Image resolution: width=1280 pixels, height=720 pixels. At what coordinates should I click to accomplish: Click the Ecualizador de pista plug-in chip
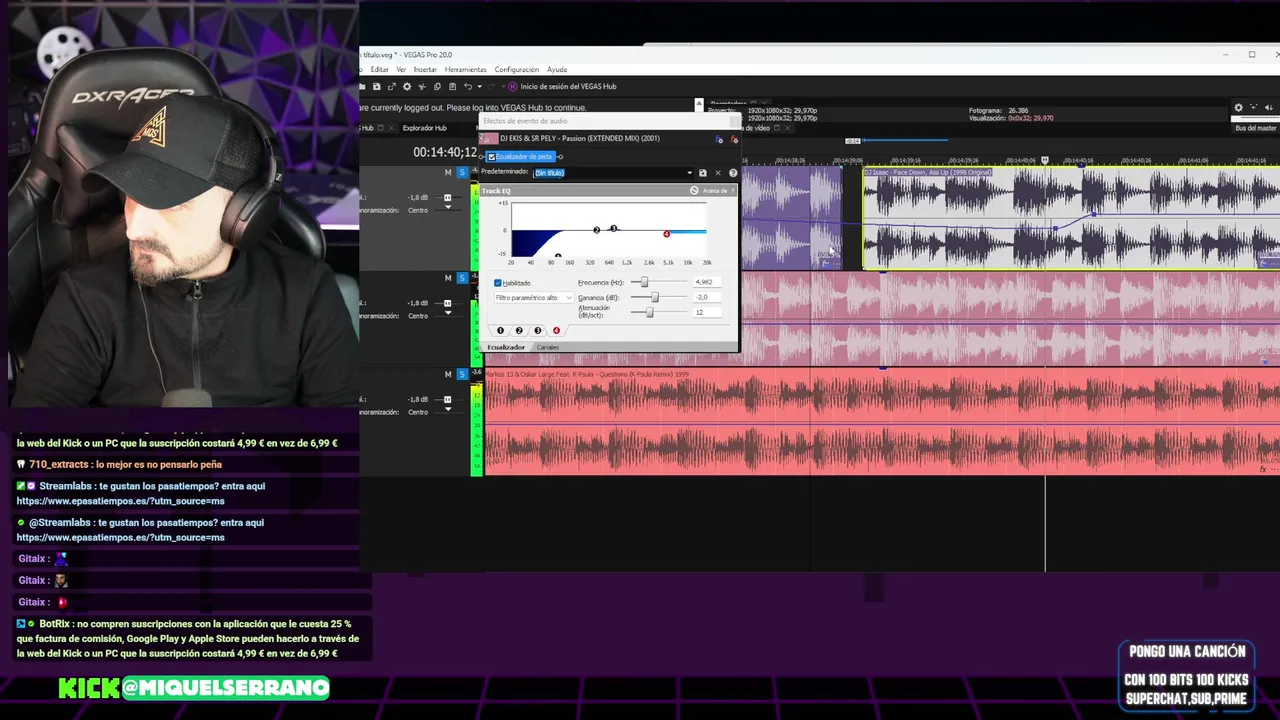(520, 157)
